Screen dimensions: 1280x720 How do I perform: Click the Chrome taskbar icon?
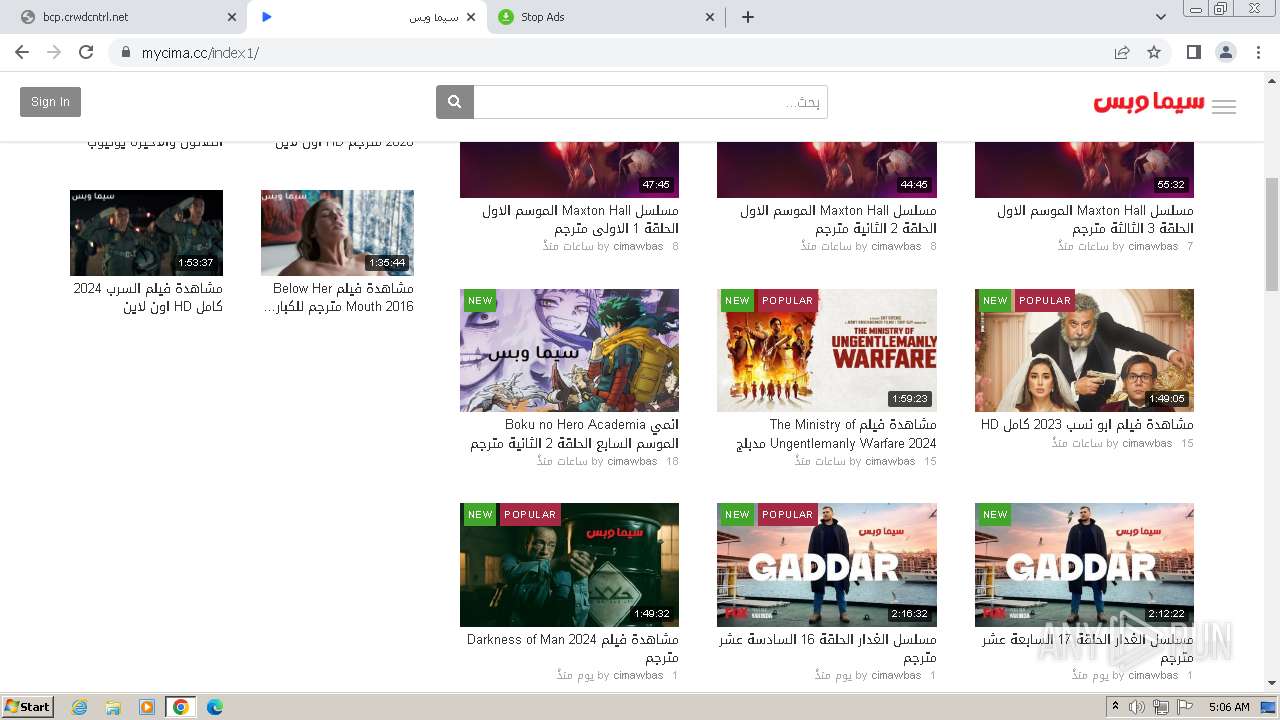click(x=180, y=707)
